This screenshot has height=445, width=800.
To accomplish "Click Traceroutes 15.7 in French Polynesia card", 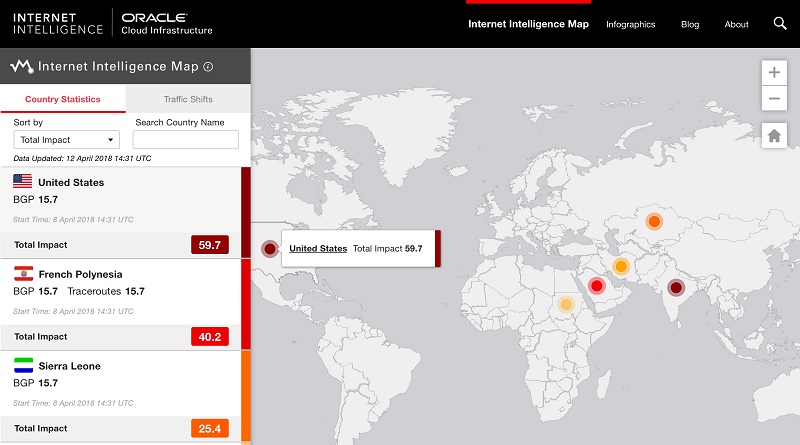I will [x=106, y=291].
